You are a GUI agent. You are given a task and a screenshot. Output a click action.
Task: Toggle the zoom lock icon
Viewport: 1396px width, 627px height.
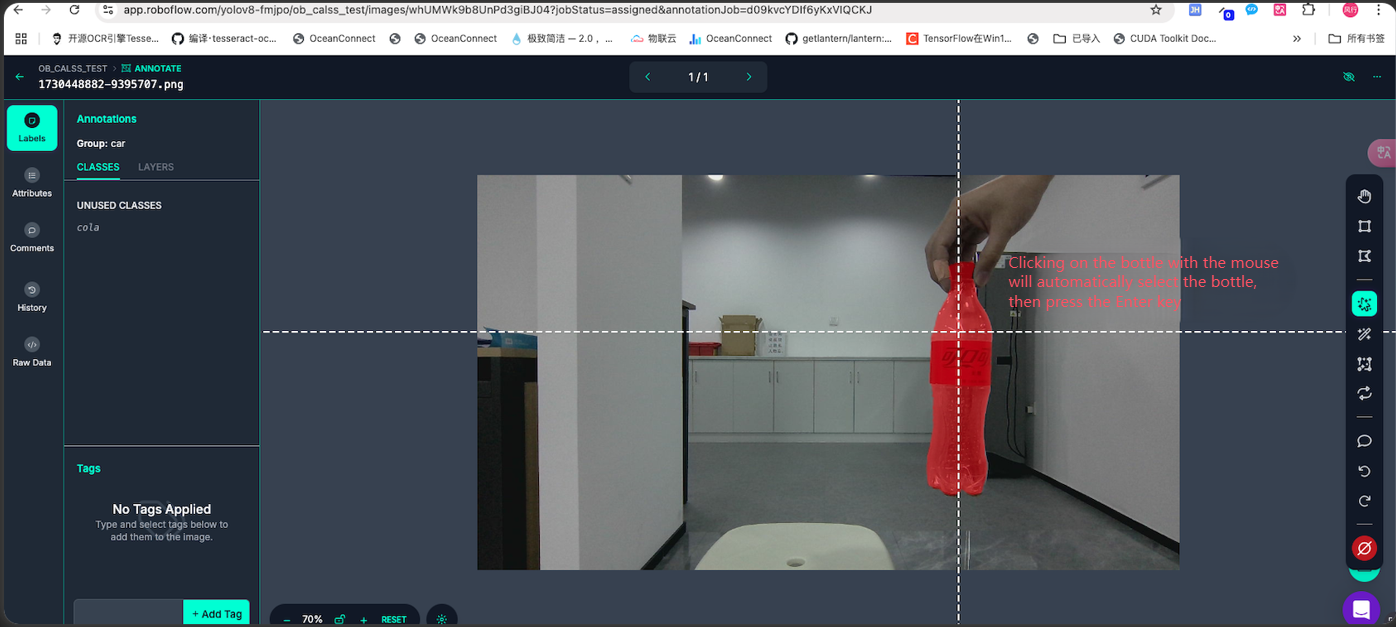click(340, 620)
